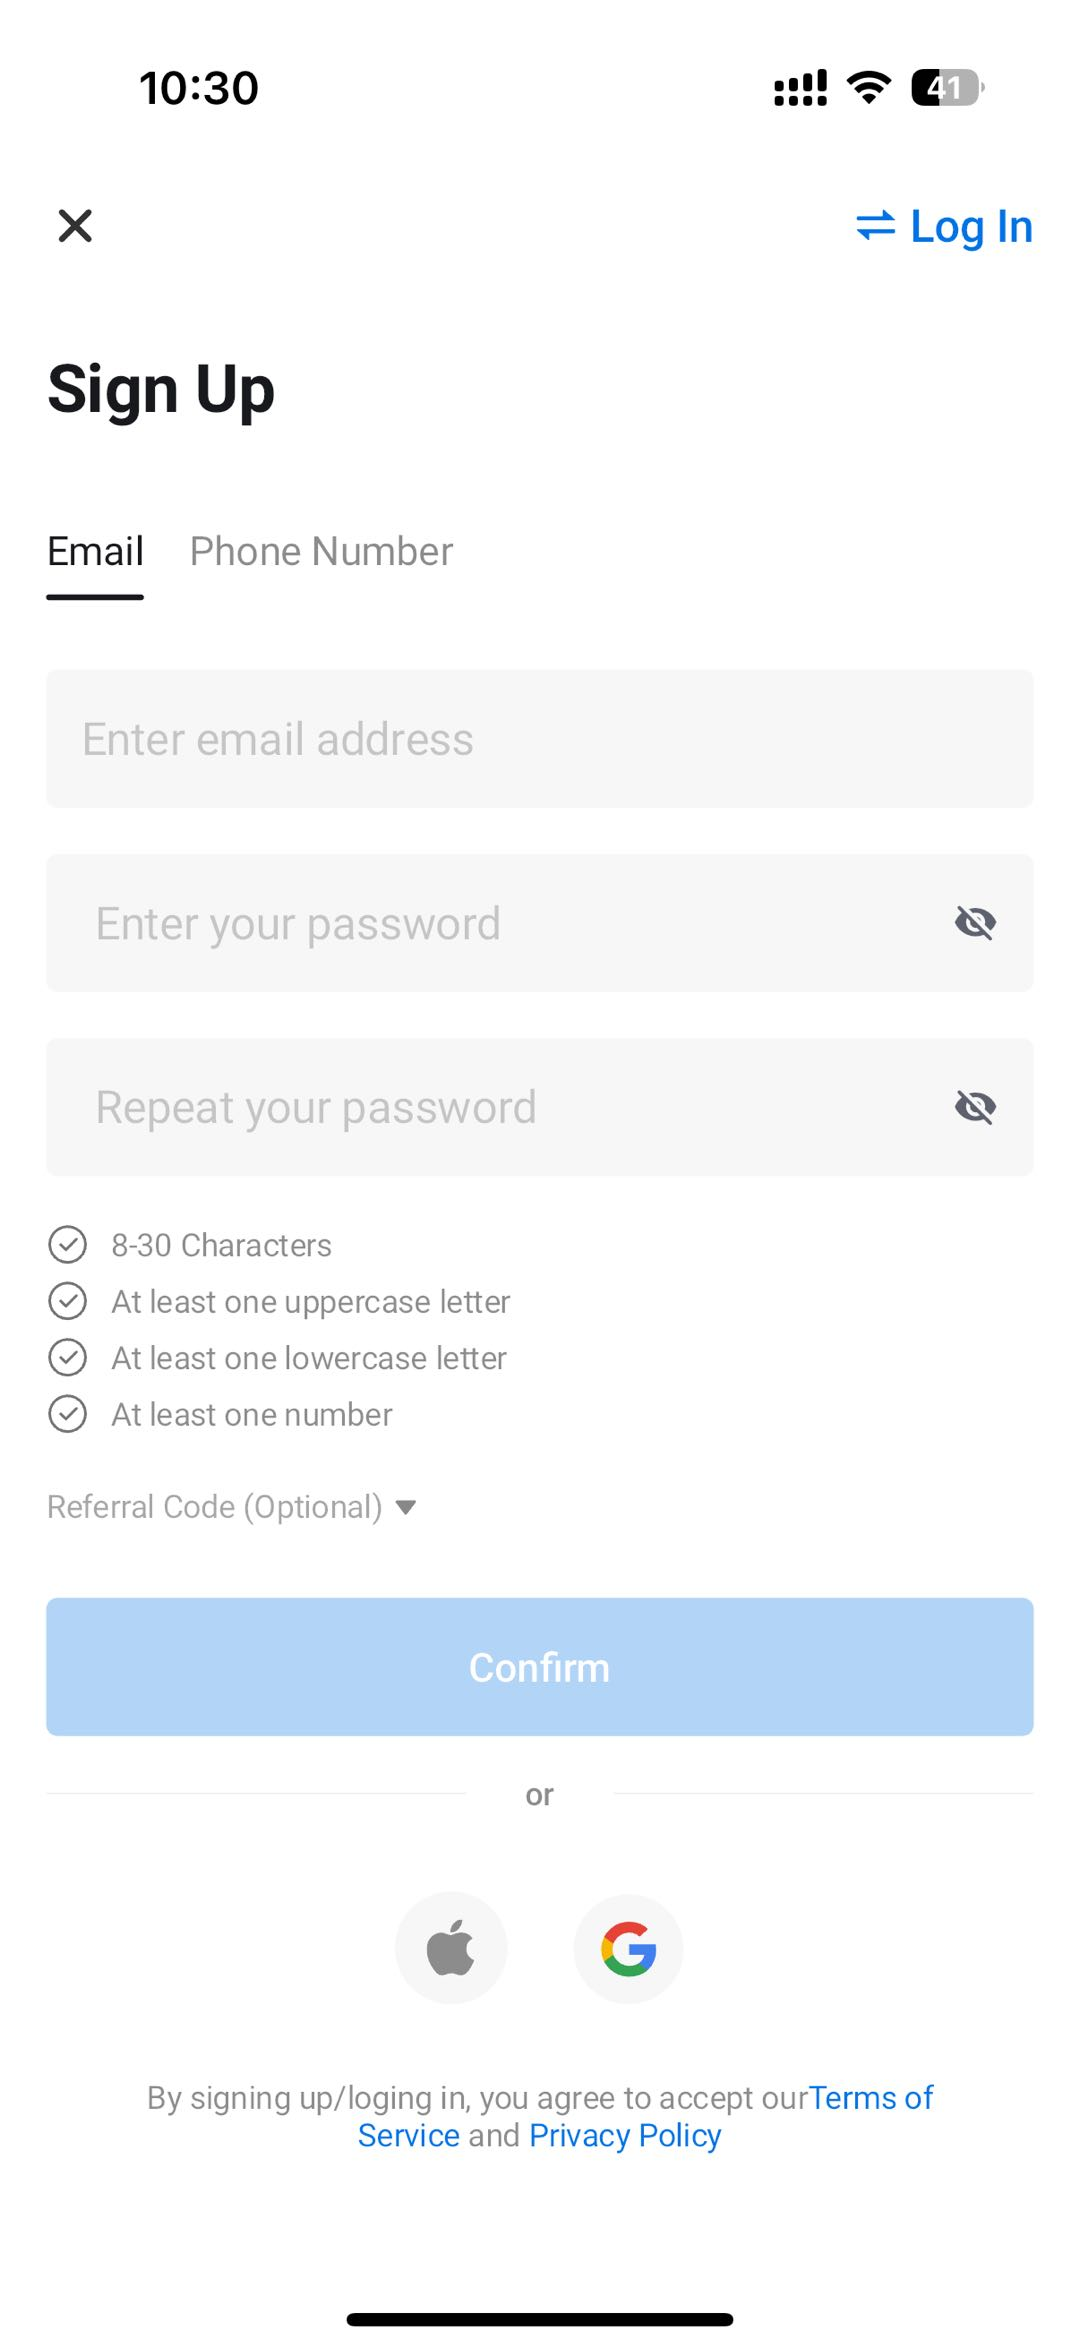Tap the one number check circle

tap(68, 1414)
